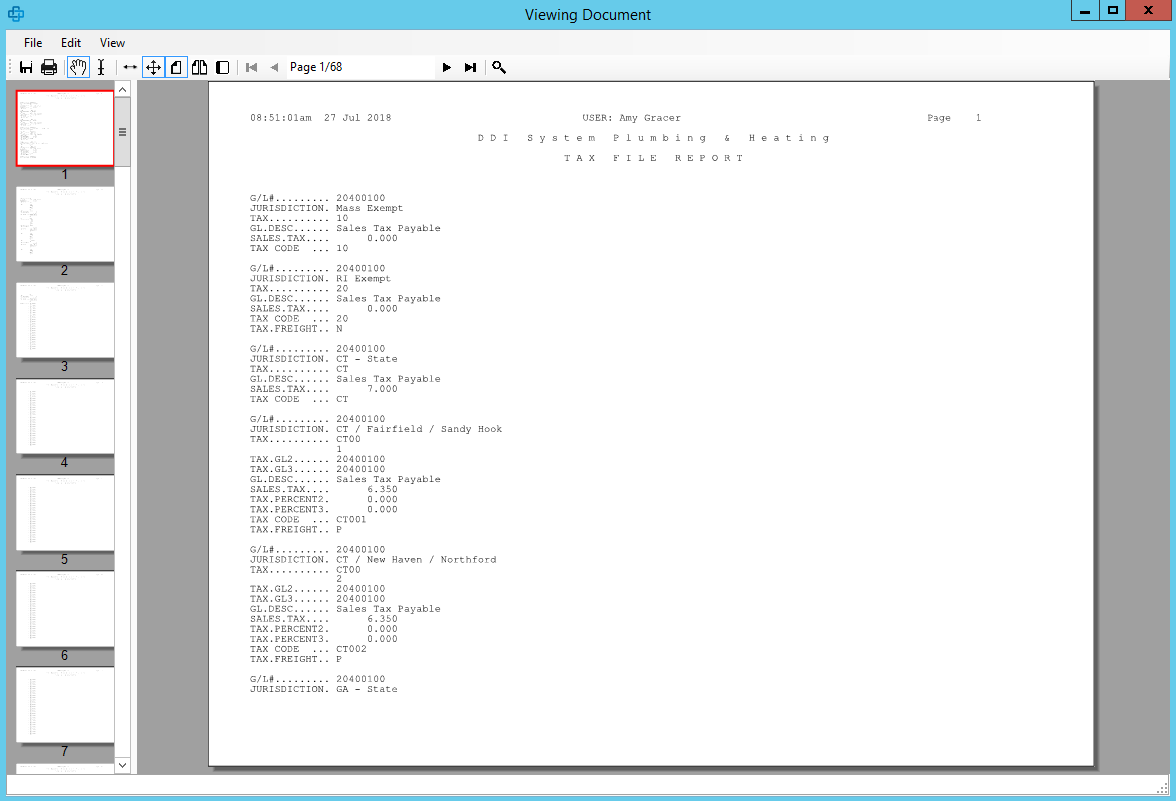Switch to facing pages layout
Screen dimensions: 1176x801
(x=200, y=67)
